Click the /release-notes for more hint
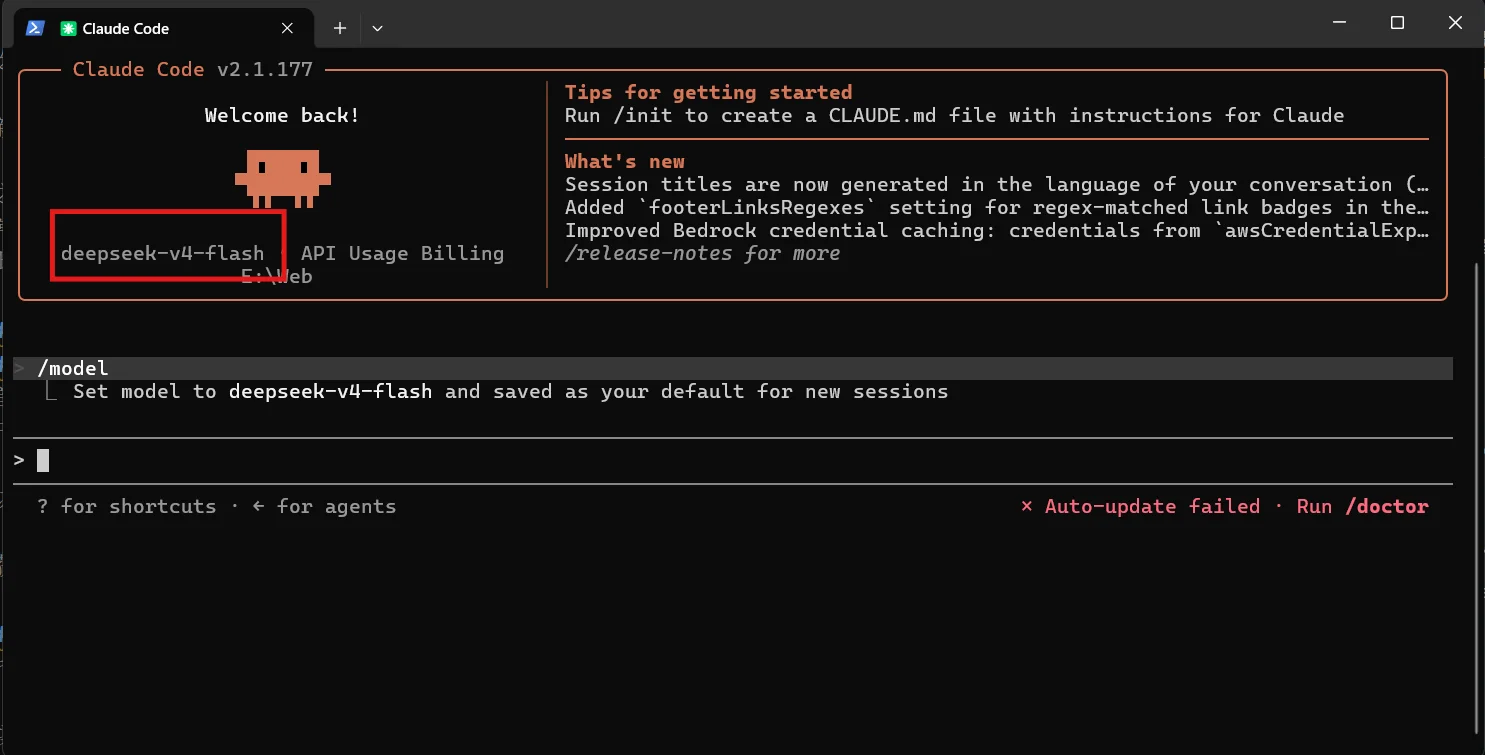This screenshot has width=1485, height=755. pyautogui.click(x=702, y=253)
